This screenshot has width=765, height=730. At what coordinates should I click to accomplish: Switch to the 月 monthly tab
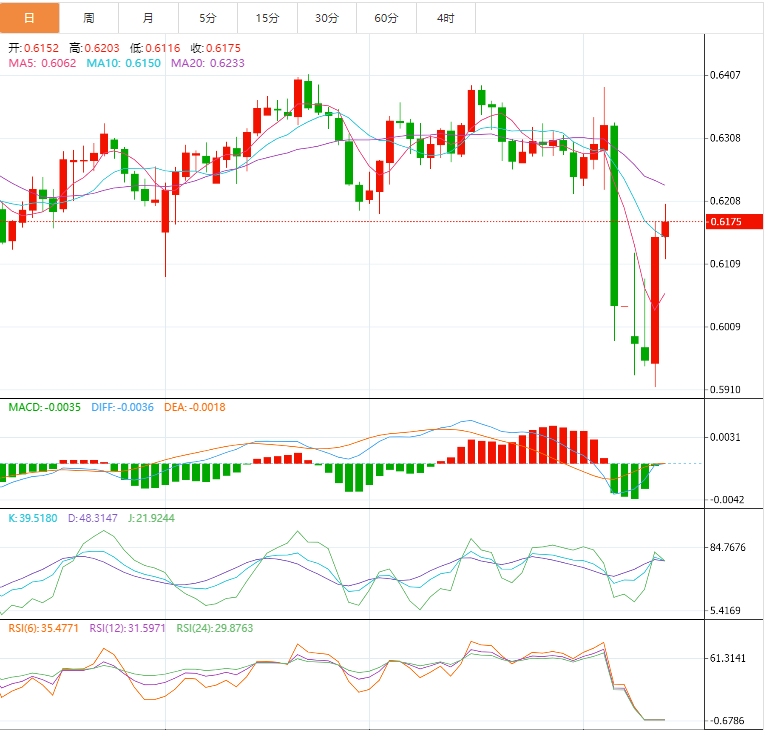click(148, 18)
